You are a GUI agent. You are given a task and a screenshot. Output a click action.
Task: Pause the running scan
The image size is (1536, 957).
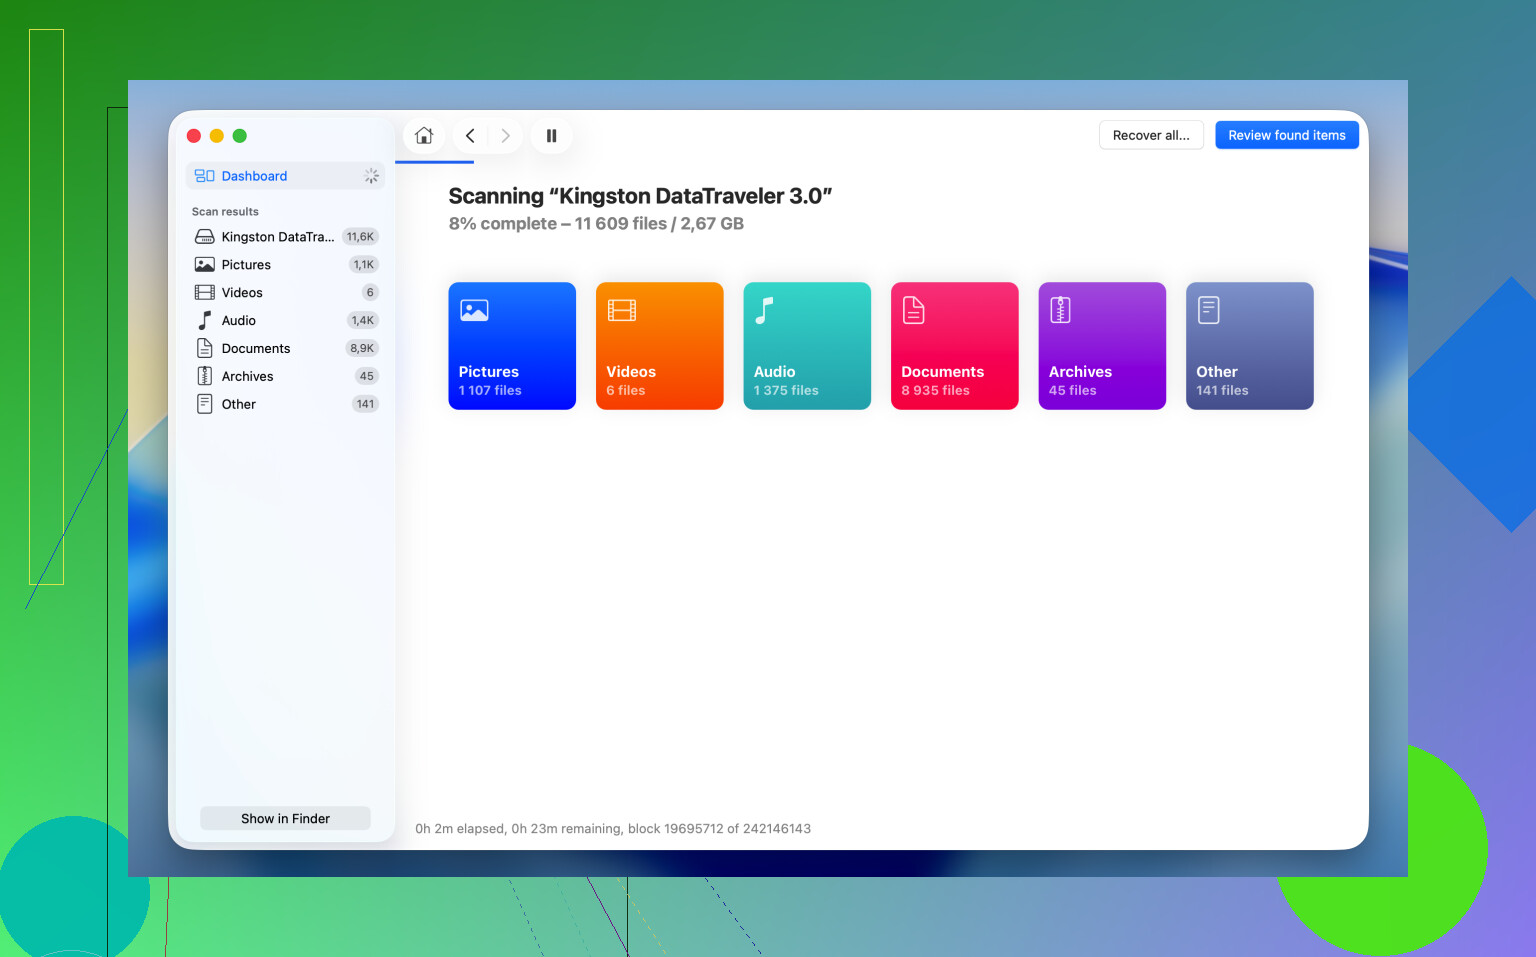click(x=551, y=136)
